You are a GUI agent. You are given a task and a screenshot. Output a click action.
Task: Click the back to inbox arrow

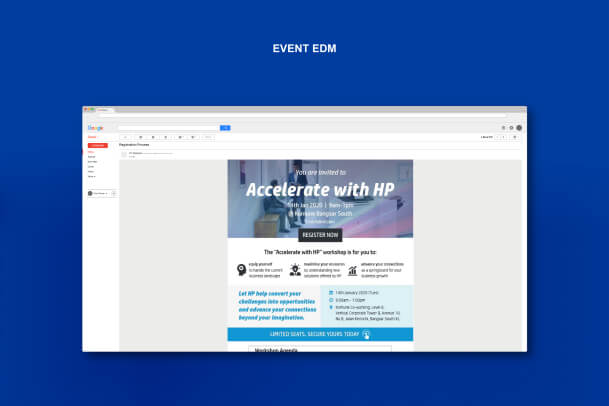tap(126, 136)
